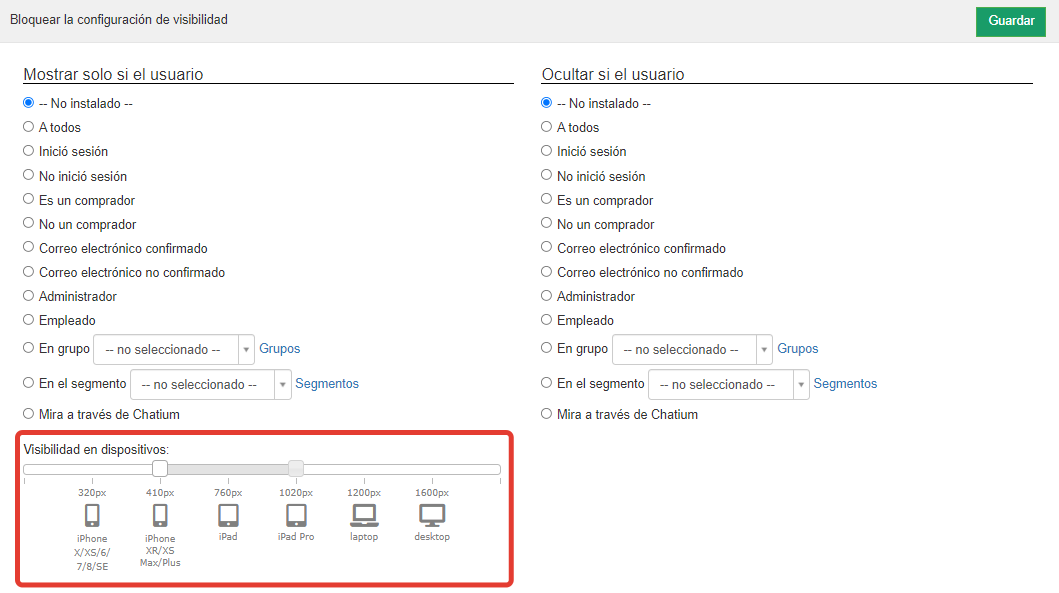Screen dimensions: 1059x593
Task: Select 'En grupo' radio under Ocultar si
Action: click(546, 348)
